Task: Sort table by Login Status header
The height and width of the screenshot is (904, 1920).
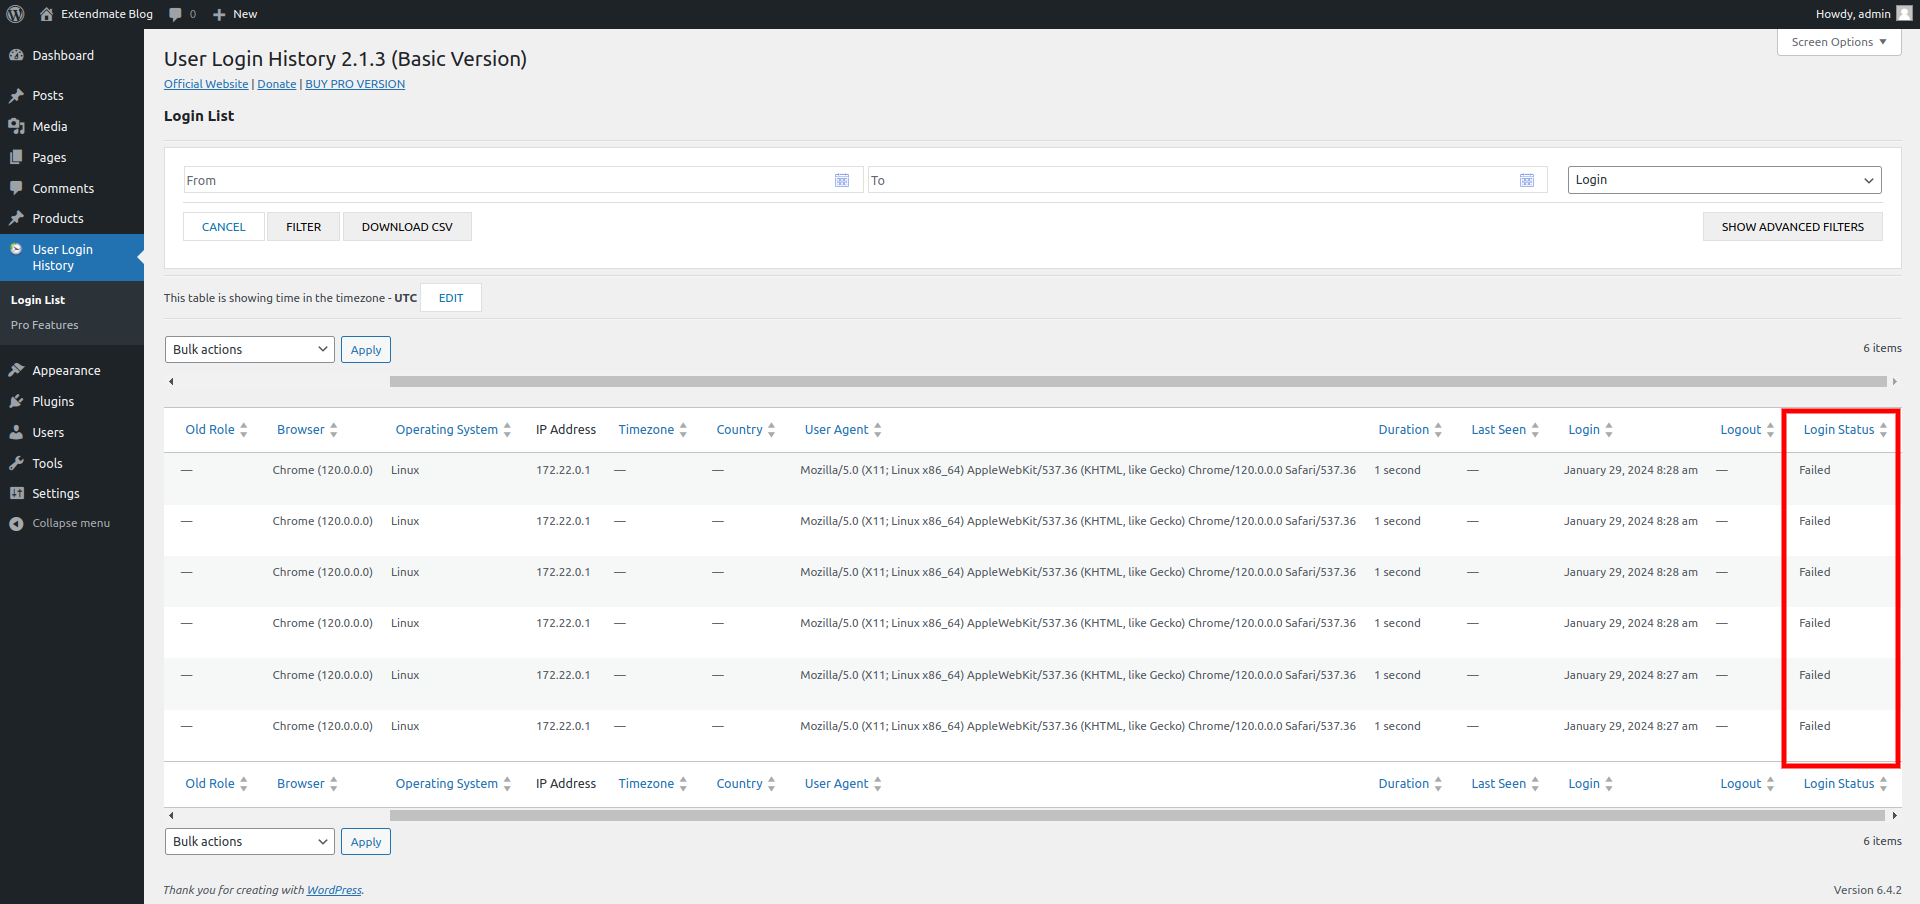Action: (1838, 430)
